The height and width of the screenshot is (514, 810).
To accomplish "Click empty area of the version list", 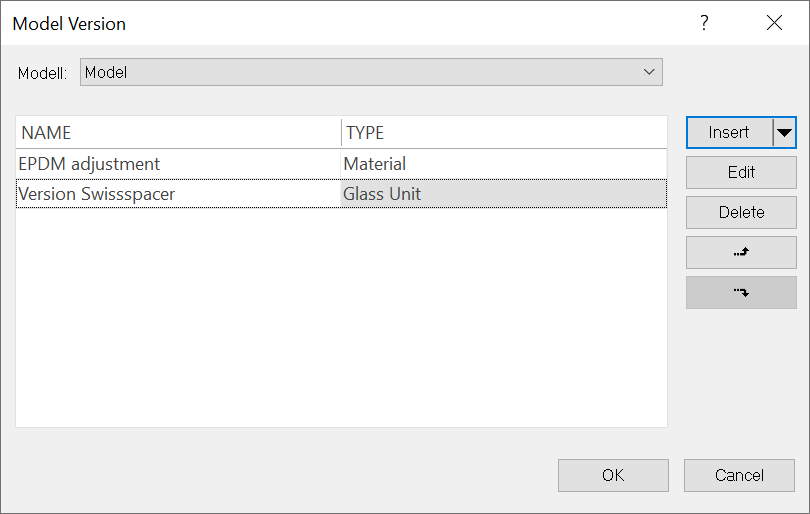I will [341, 318].
